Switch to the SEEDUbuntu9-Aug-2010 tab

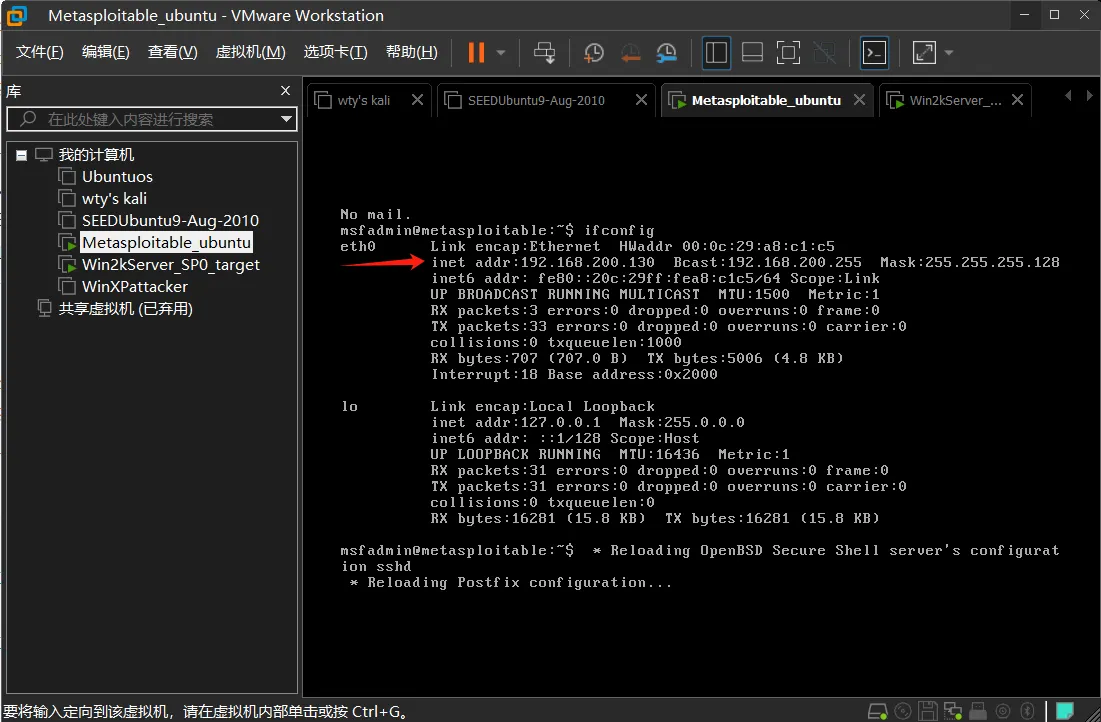tap(536, 100)
